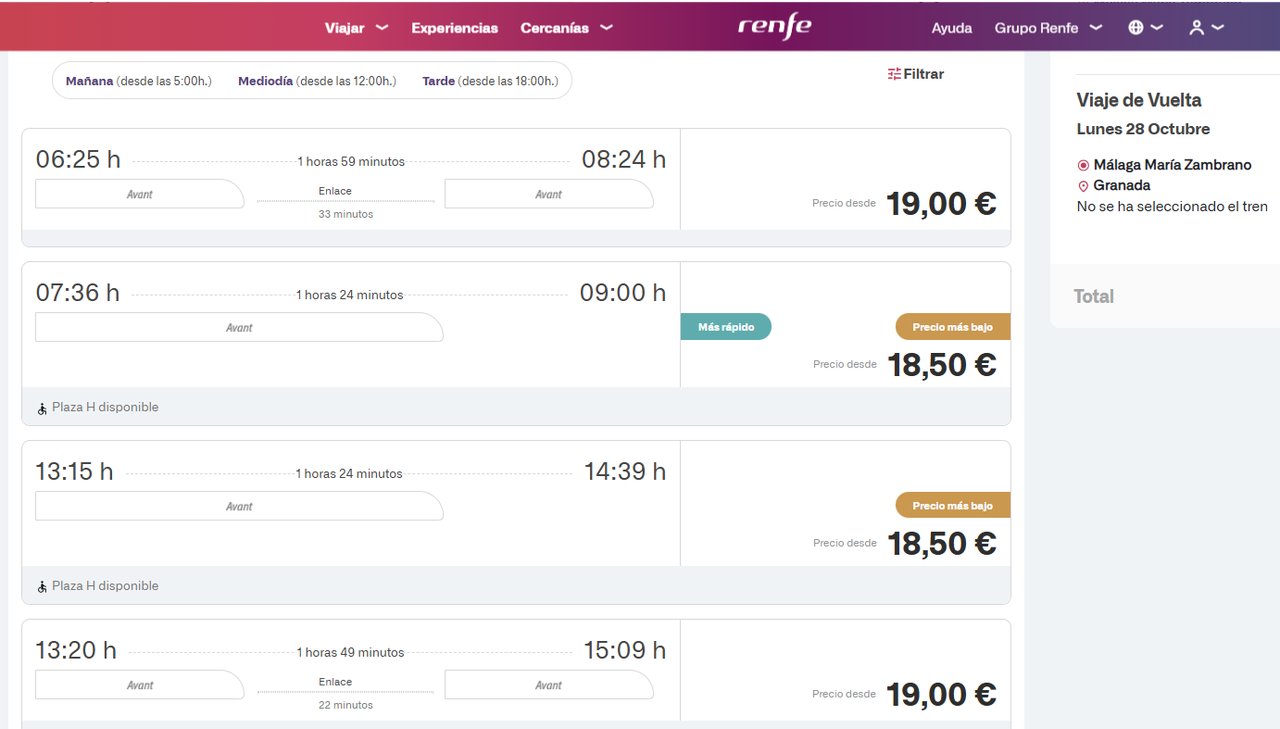This screenshot has height=729, width=1280.
Task: Select the 07:36 h train card
Action: click(x=516, y=344)
